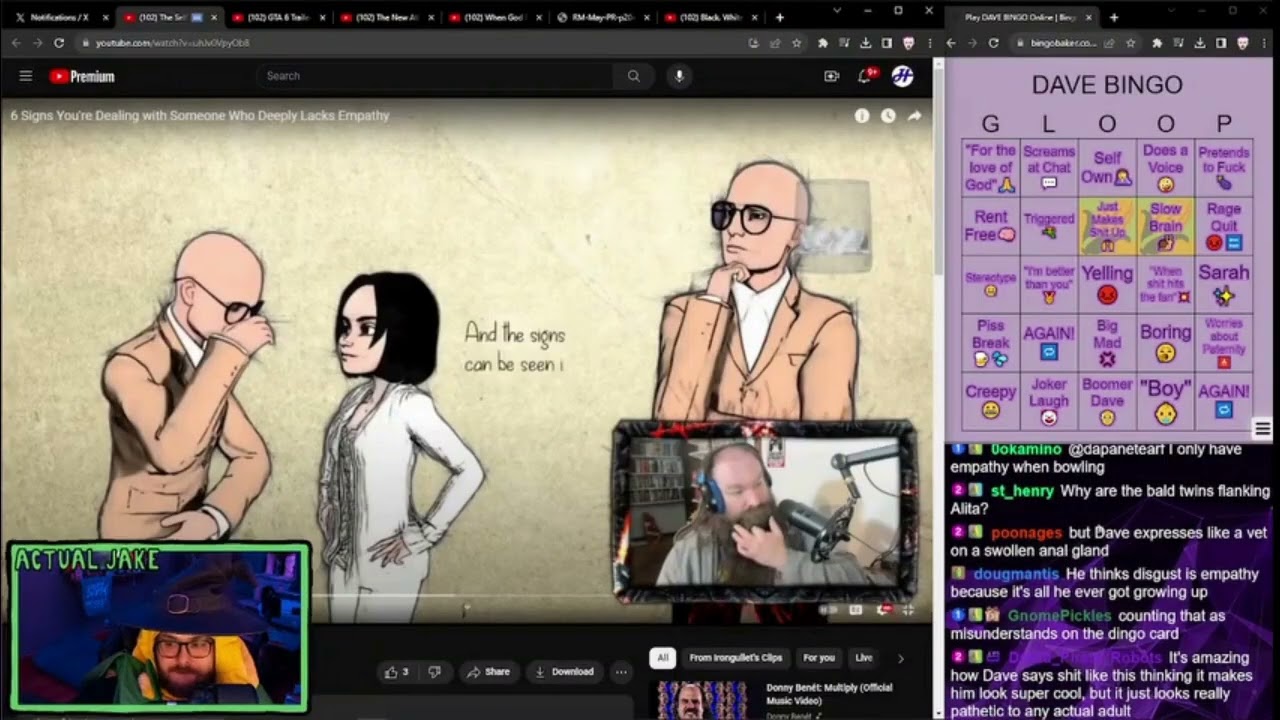The height and width of the screenshot is (720, 1280).
Task: Go back in the YouTube browser window
Action: coord(15,43)
